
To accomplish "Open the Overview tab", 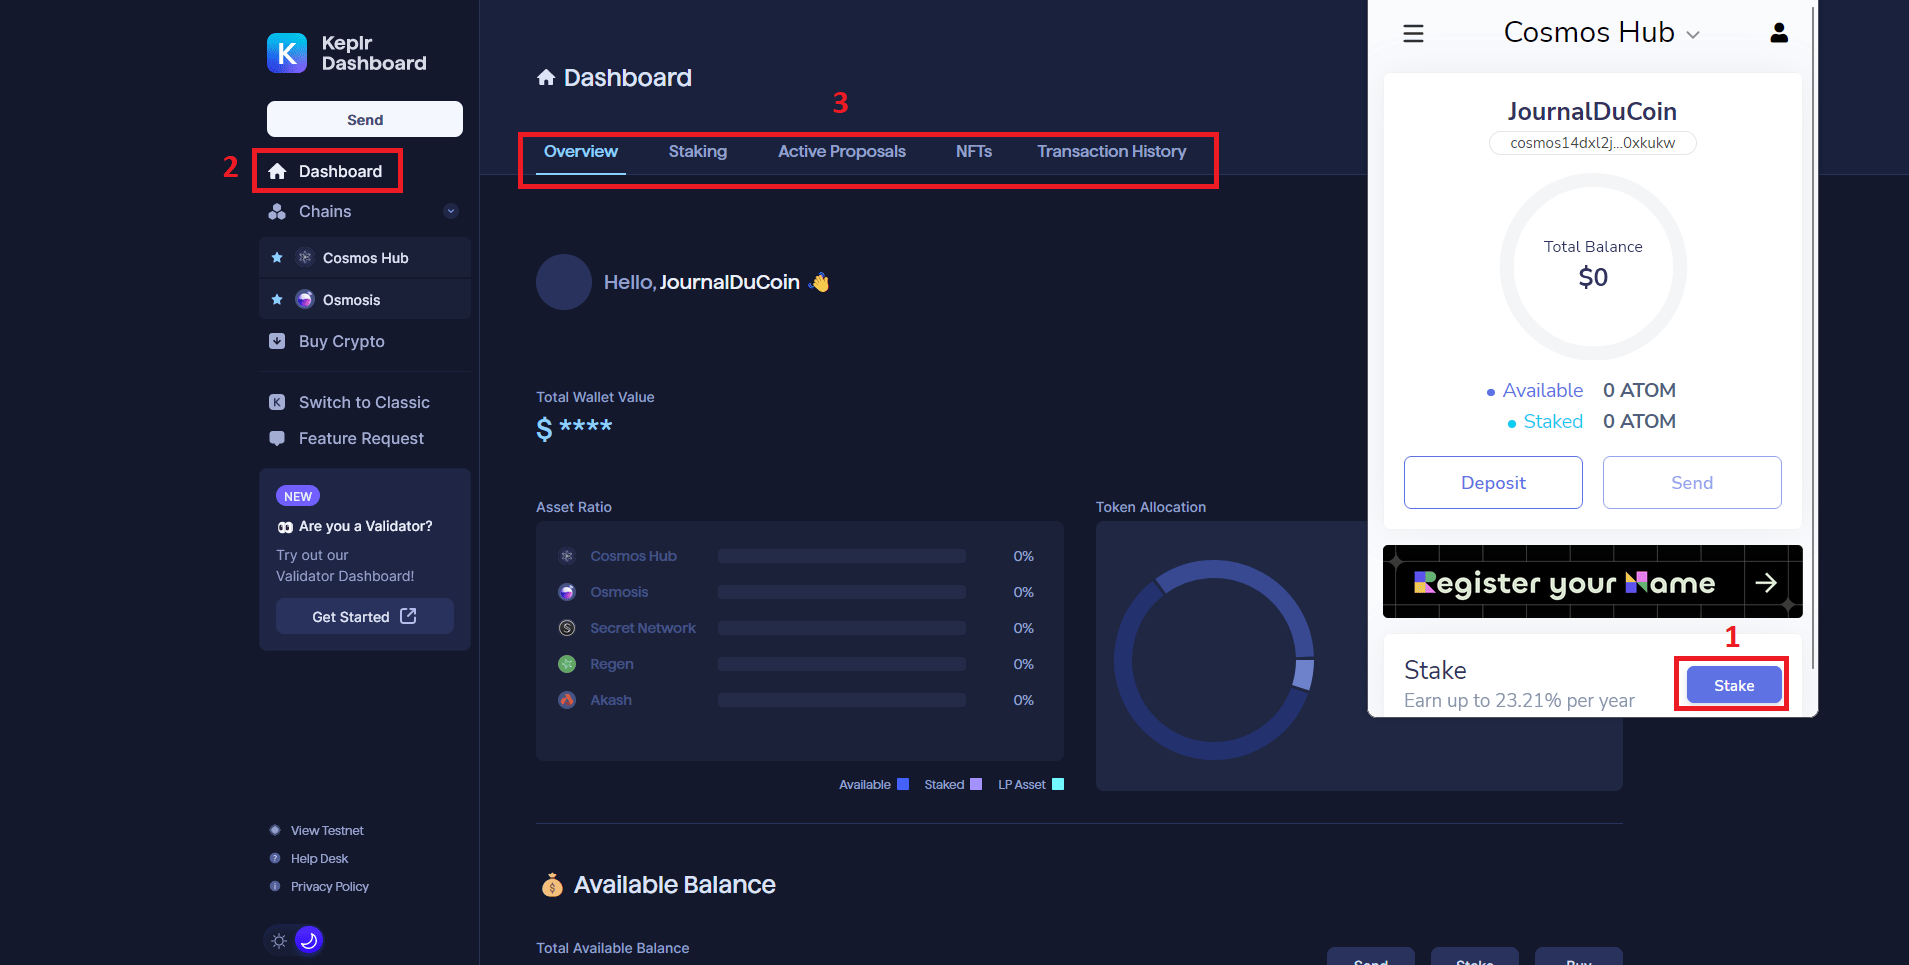I will pyautogui.click(x=581, y=152).
